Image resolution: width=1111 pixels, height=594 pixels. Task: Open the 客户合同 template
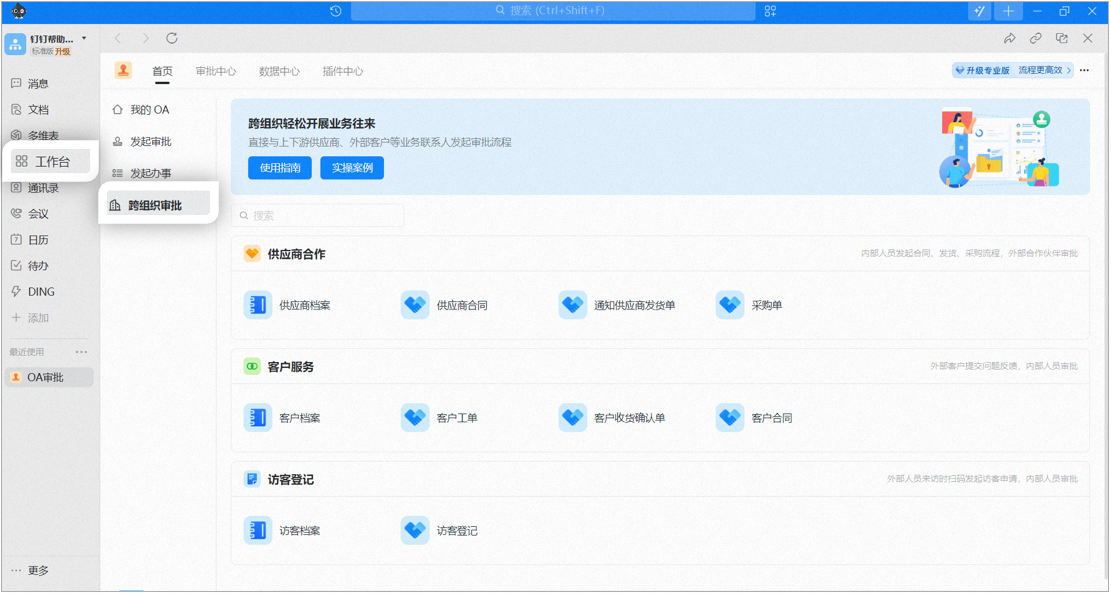[754, 418]
